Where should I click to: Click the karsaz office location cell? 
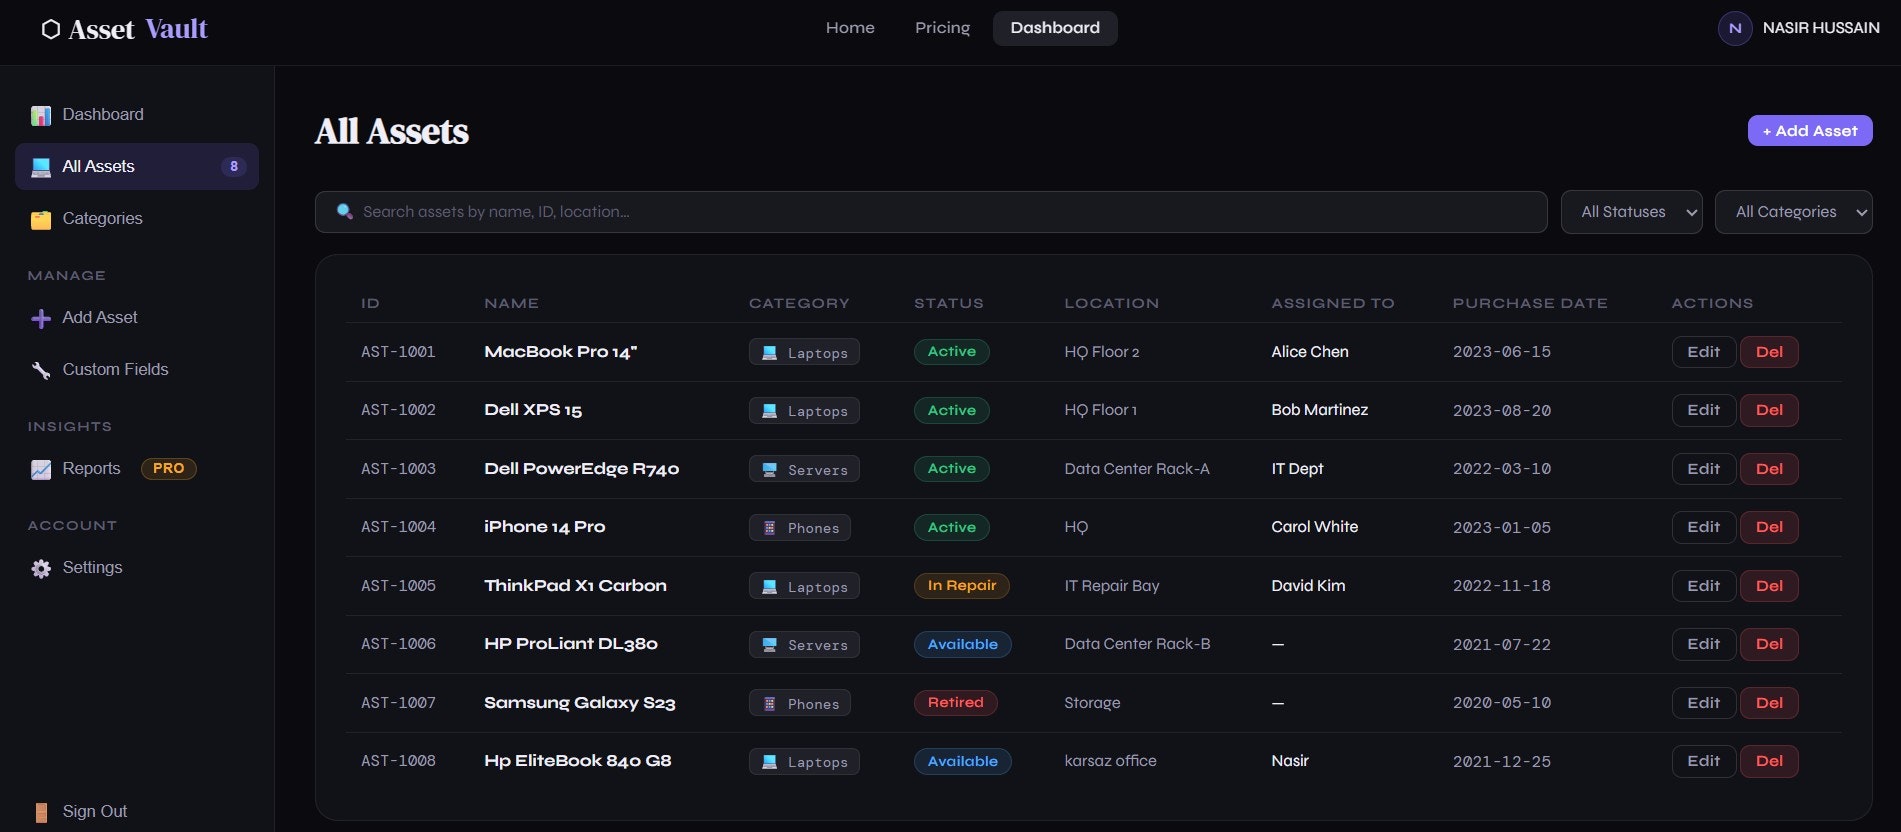[1110, 761]
